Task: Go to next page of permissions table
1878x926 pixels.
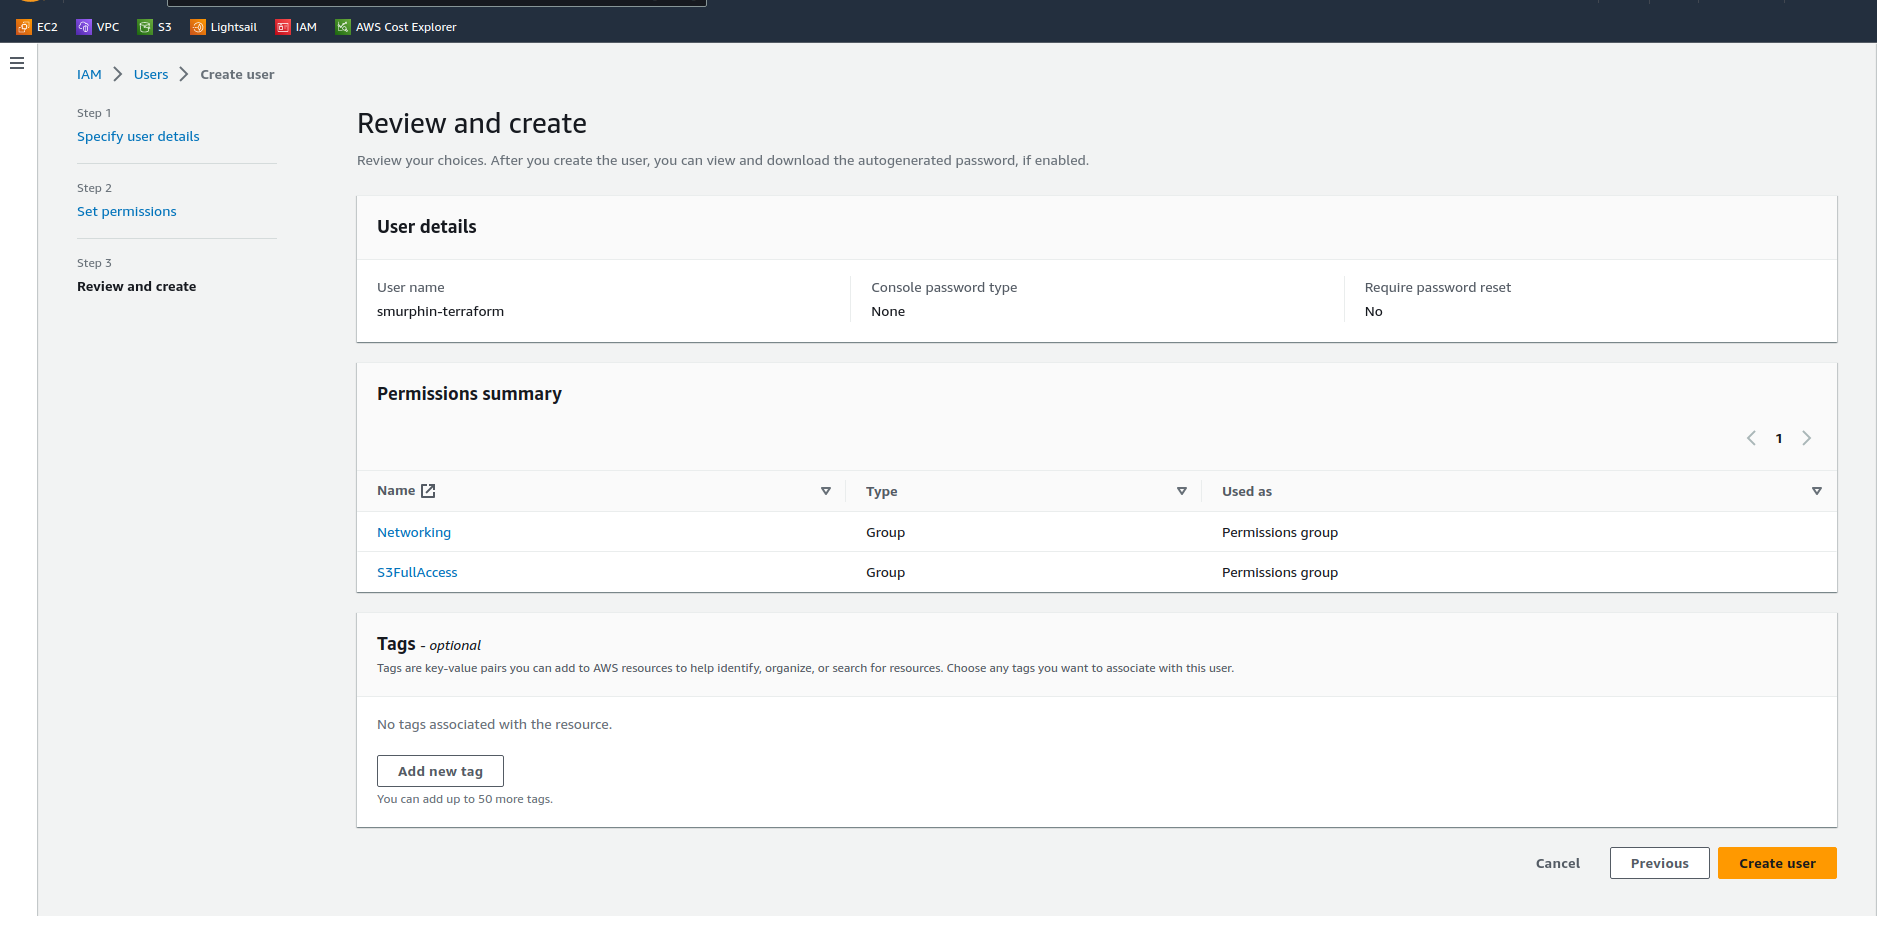Action: [x=1807, y=438]
